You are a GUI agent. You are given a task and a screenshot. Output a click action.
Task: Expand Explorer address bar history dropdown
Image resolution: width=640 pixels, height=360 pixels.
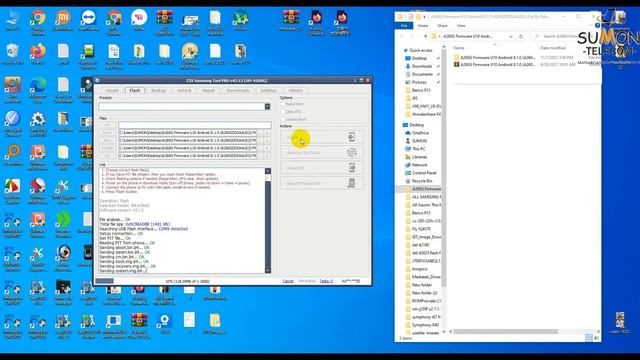click(511, 36)
